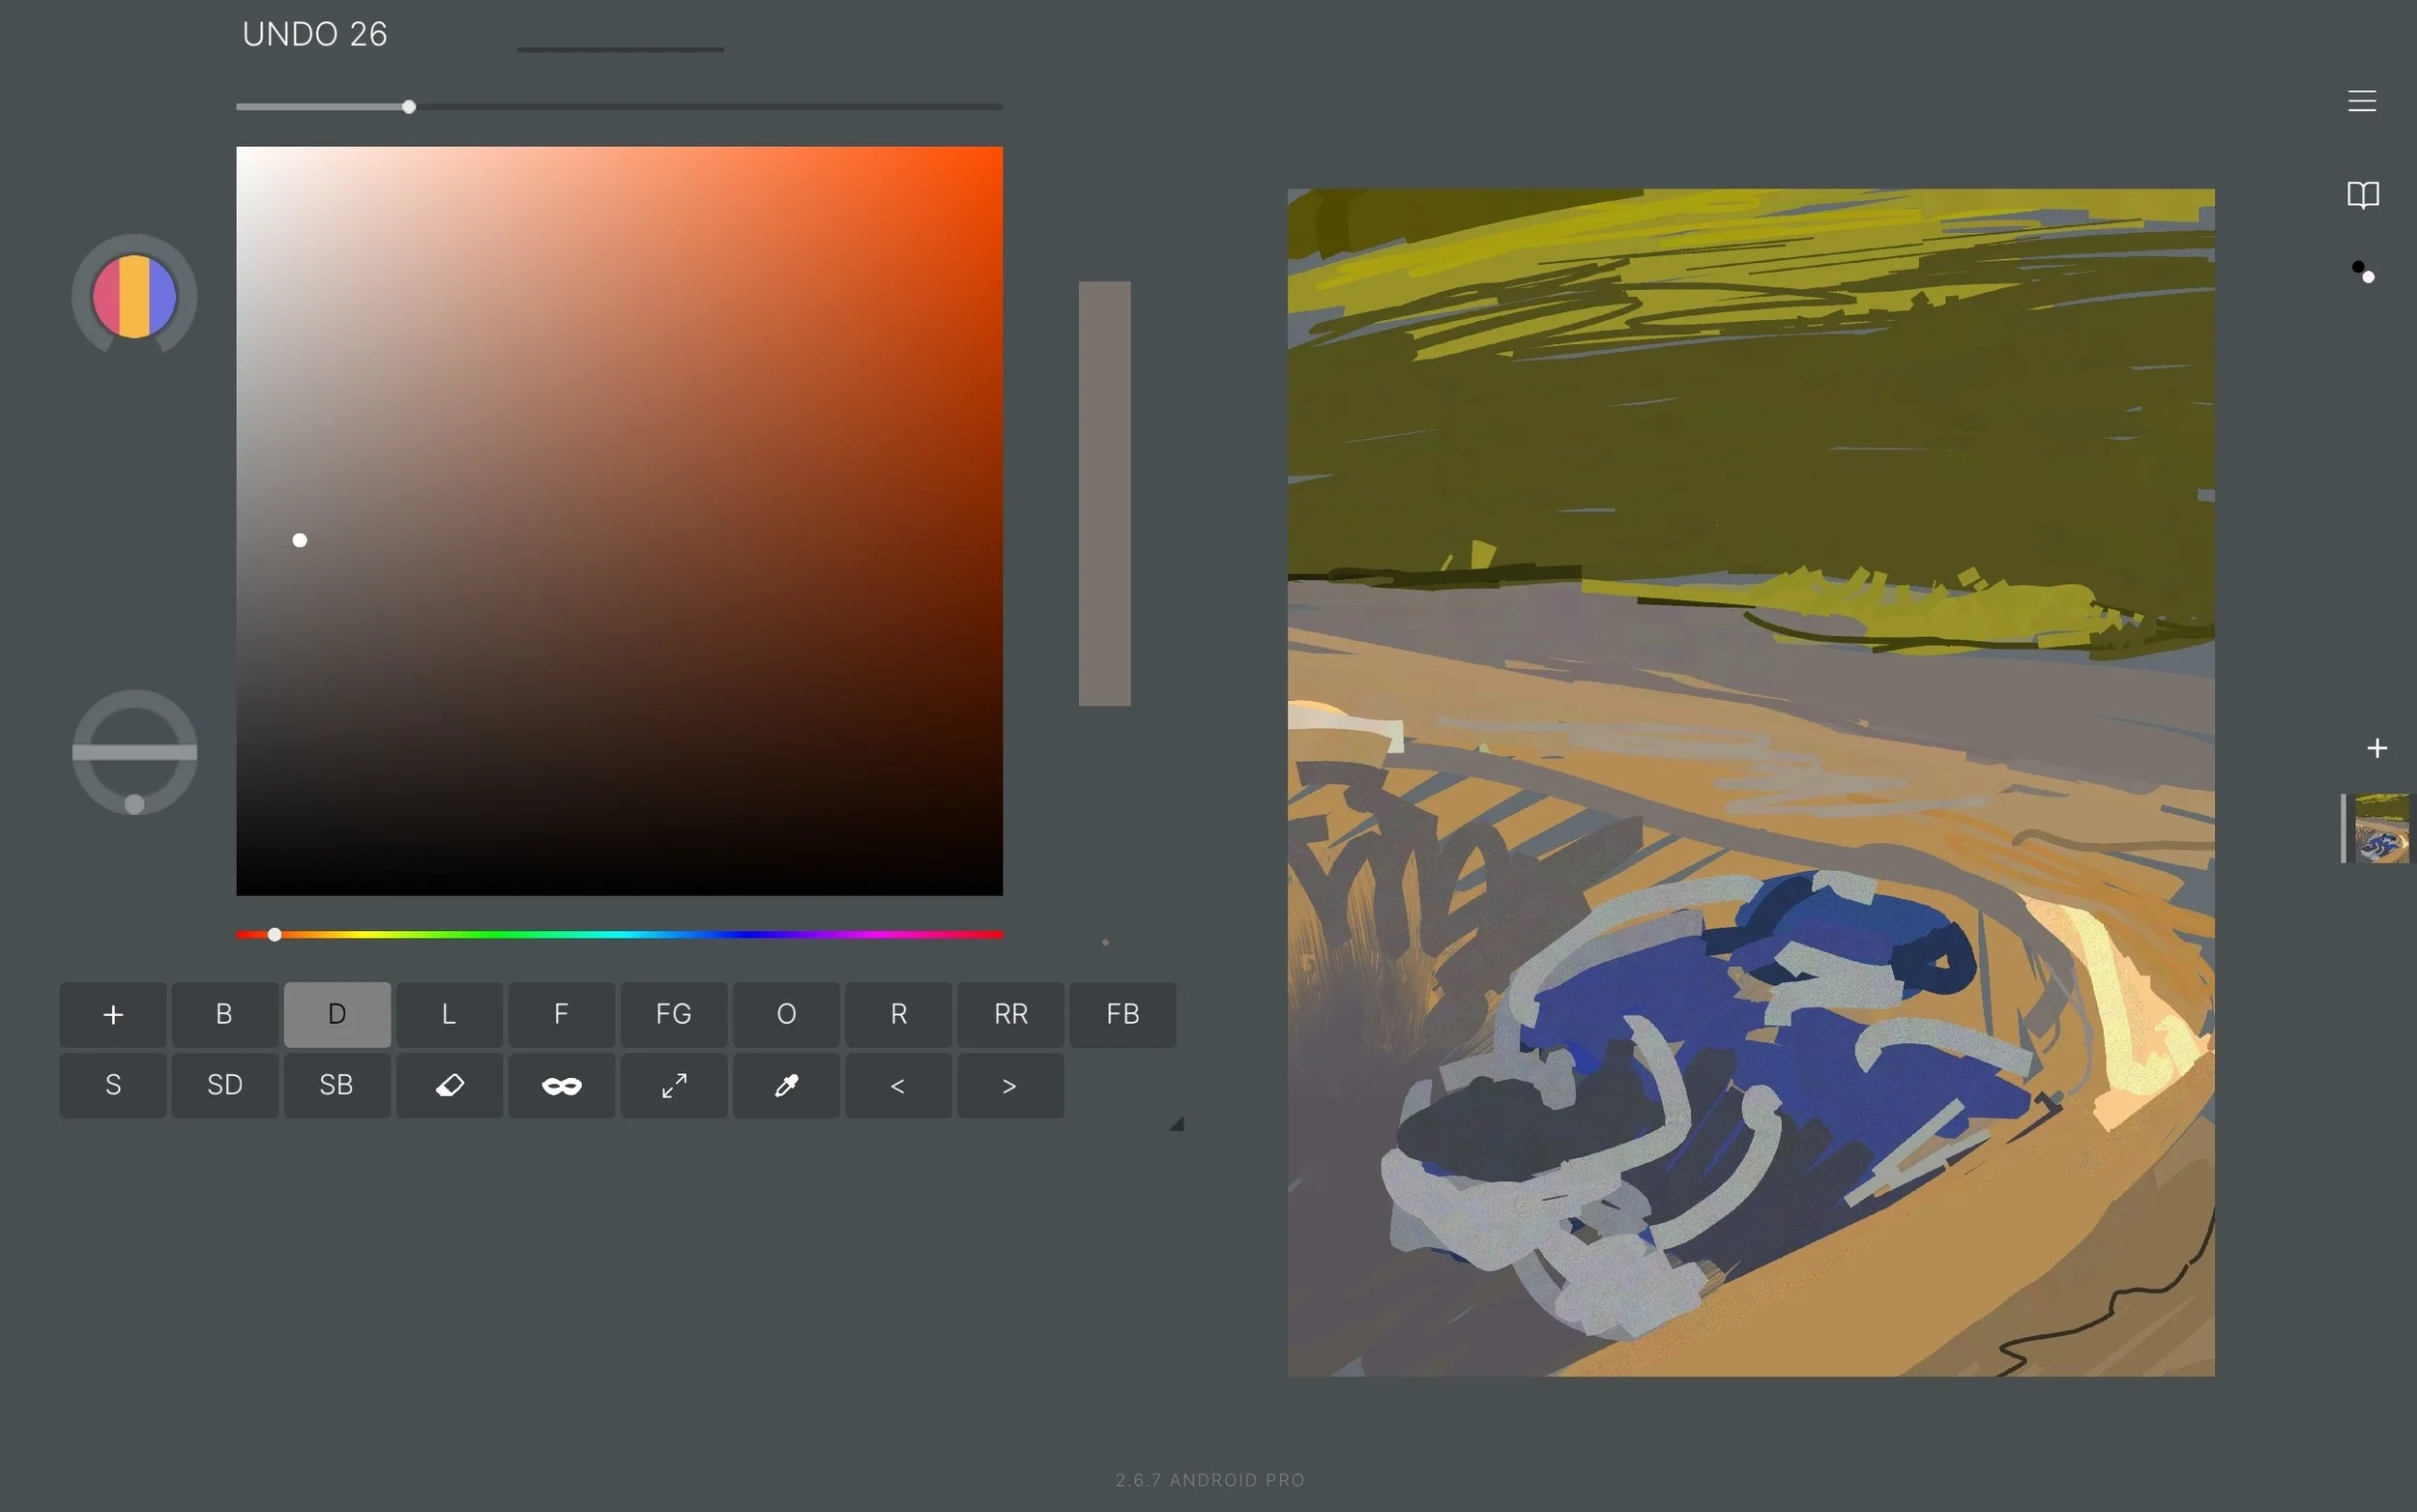2417x1512 pixels.
Task: Select the Eraser tool
Action: coord(449,1085)
